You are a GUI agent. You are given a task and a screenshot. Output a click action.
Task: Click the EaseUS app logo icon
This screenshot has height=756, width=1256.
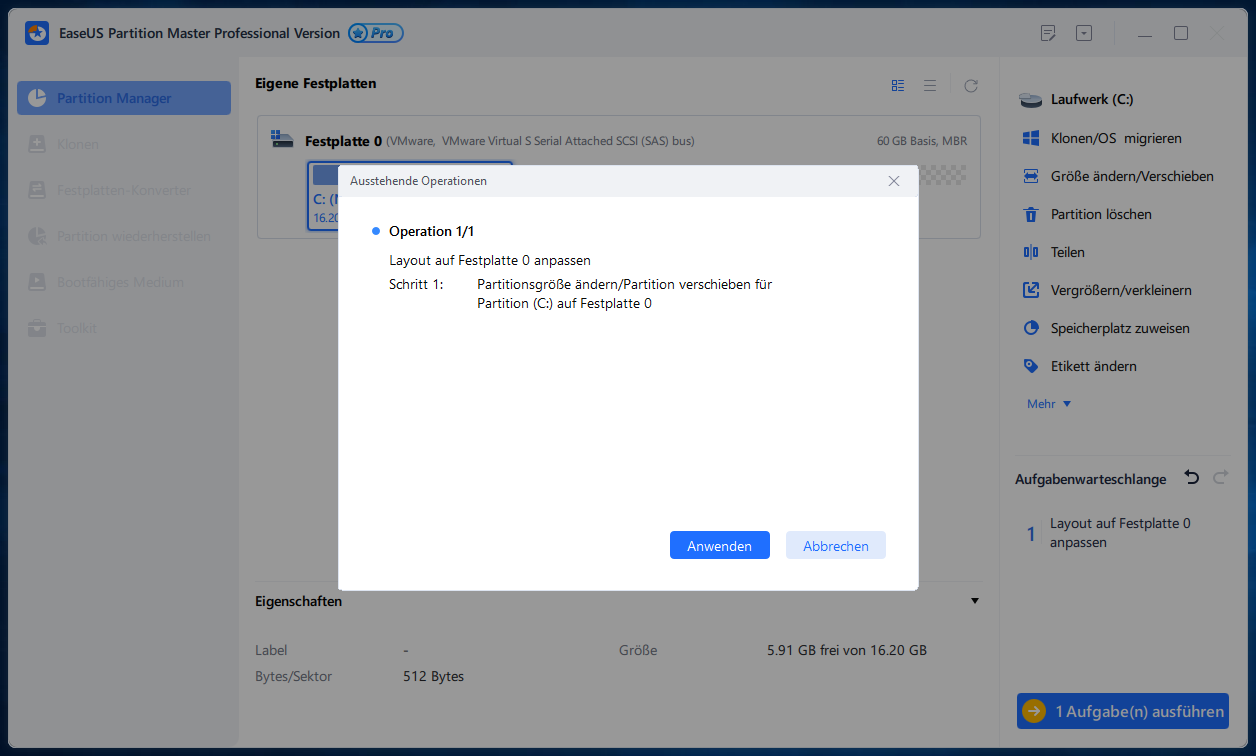(x=37, y=33)
